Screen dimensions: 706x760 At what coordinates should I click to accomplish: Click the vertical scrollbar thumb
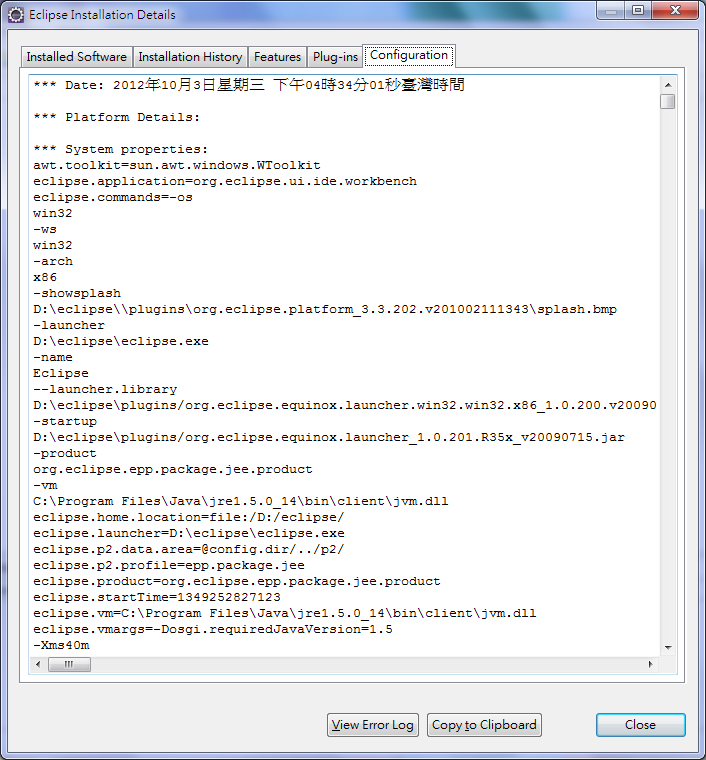668,102
